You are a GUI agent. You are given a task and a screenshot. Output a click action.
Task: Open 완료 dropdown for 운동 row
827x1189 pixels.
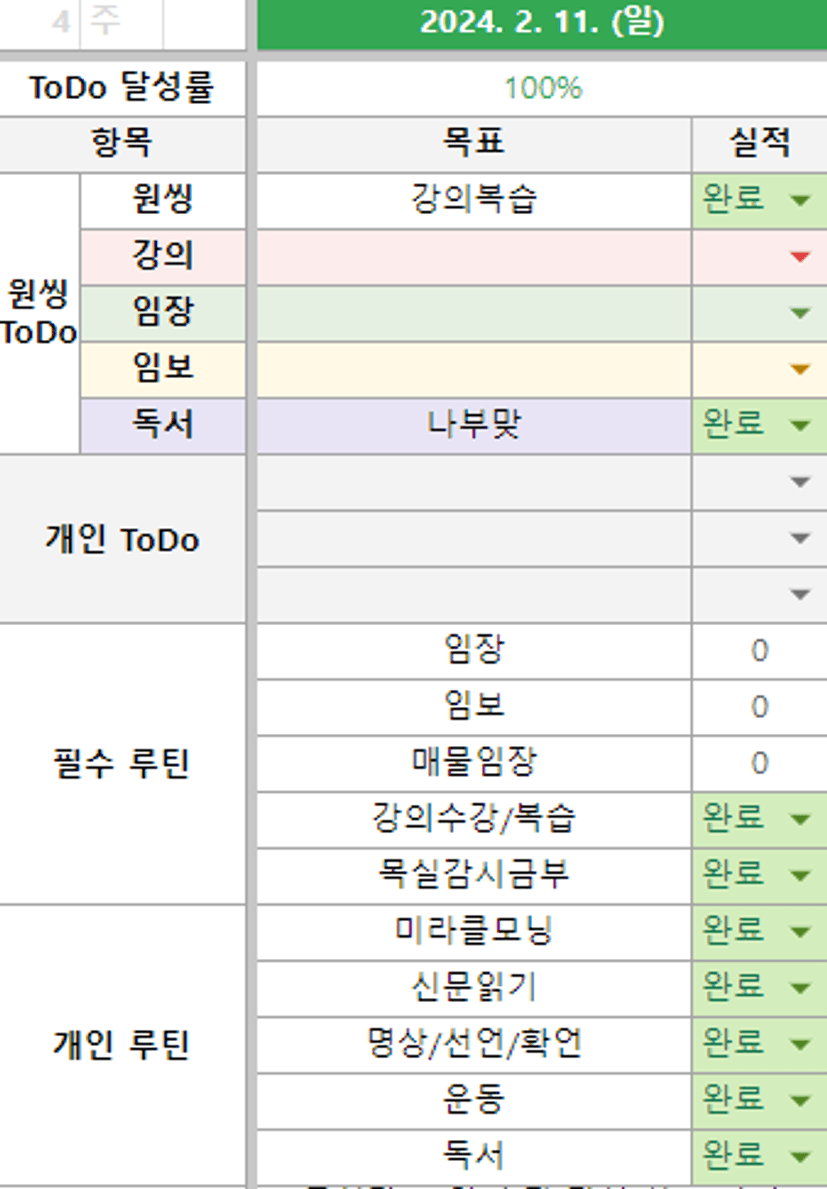(x=799, y=1100)
